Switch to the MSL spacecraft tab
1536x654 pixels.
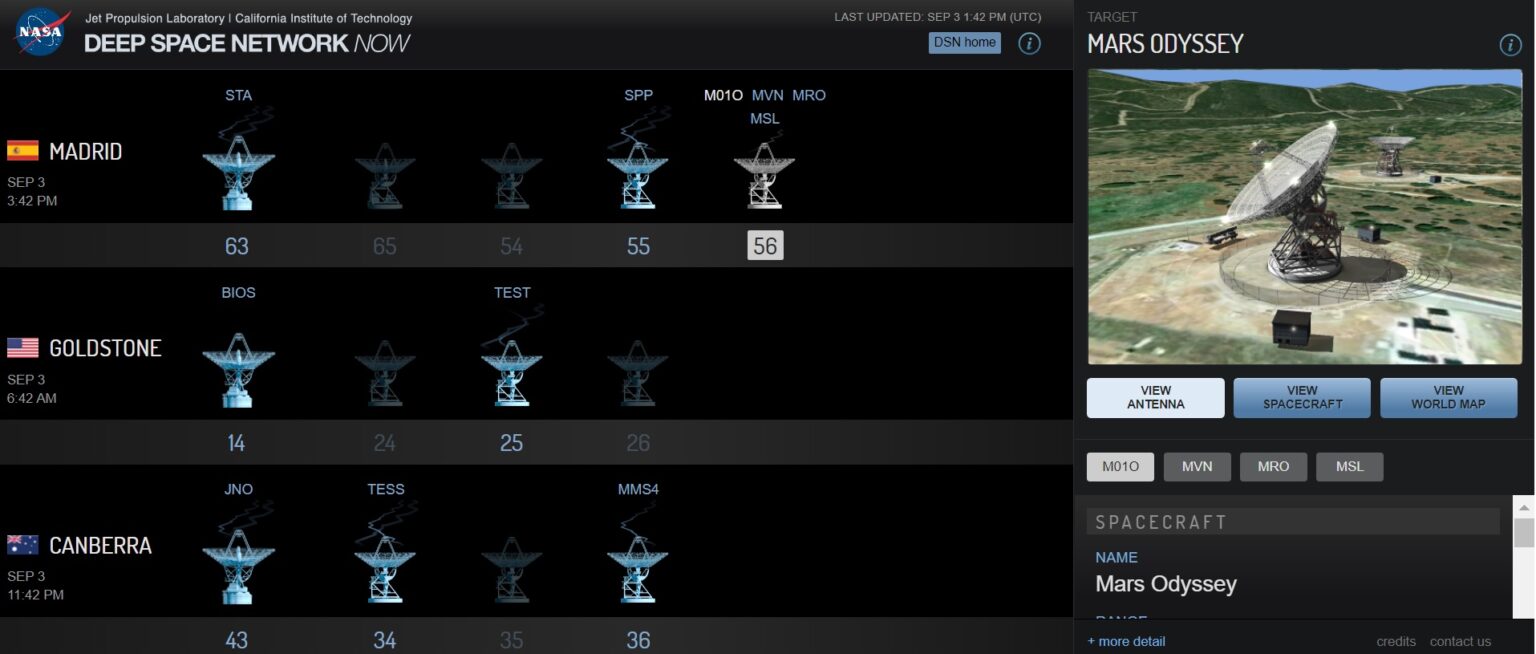1349,466
